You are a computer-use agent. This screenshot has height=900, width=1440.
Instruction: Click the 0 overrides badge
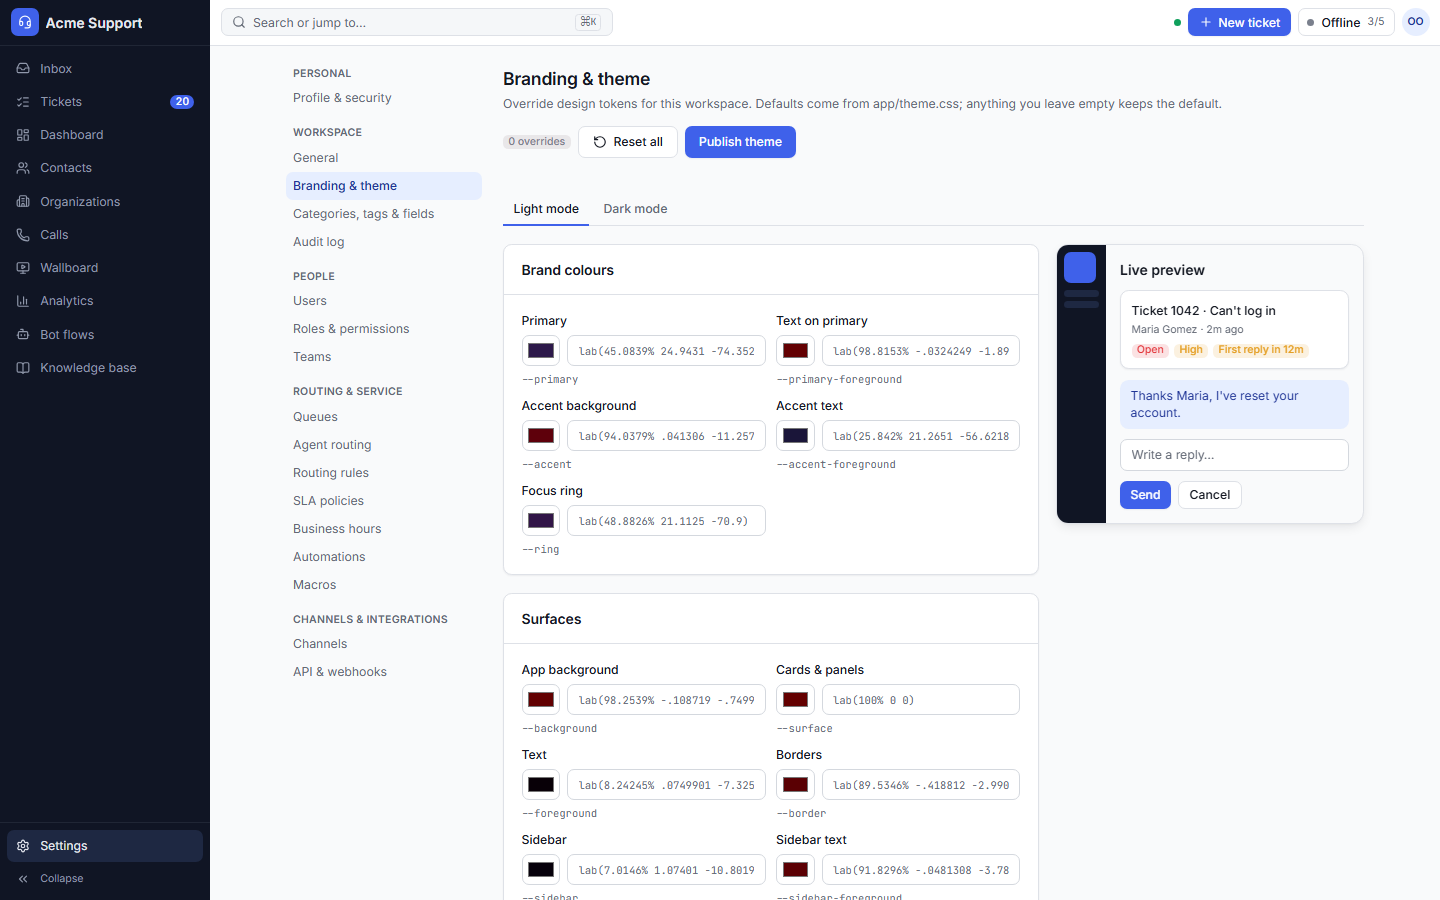point(537,142)
